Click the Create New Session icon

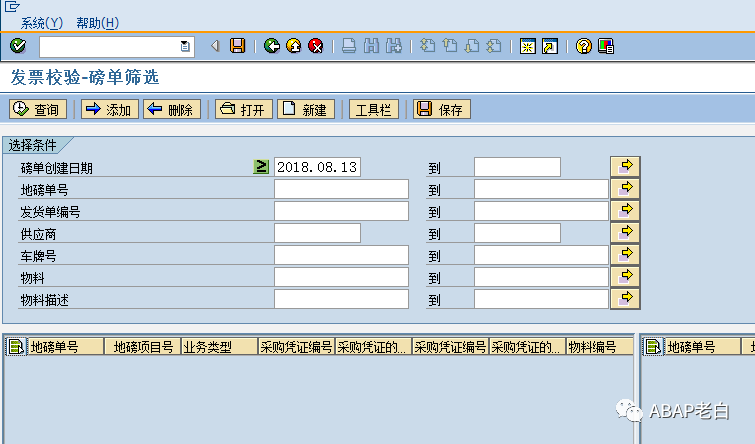coord(528,46)
